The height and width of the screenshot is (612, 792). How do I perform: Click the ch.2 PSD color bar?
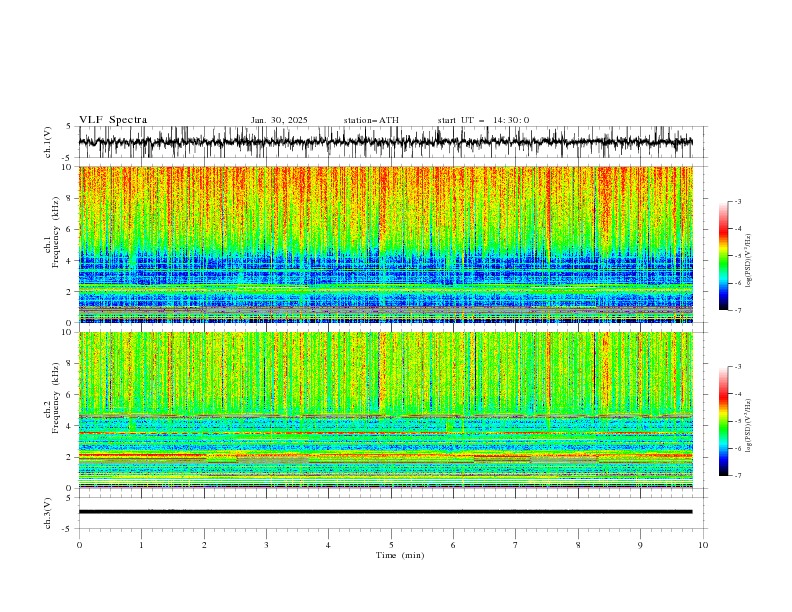click(x=724, y=421)
